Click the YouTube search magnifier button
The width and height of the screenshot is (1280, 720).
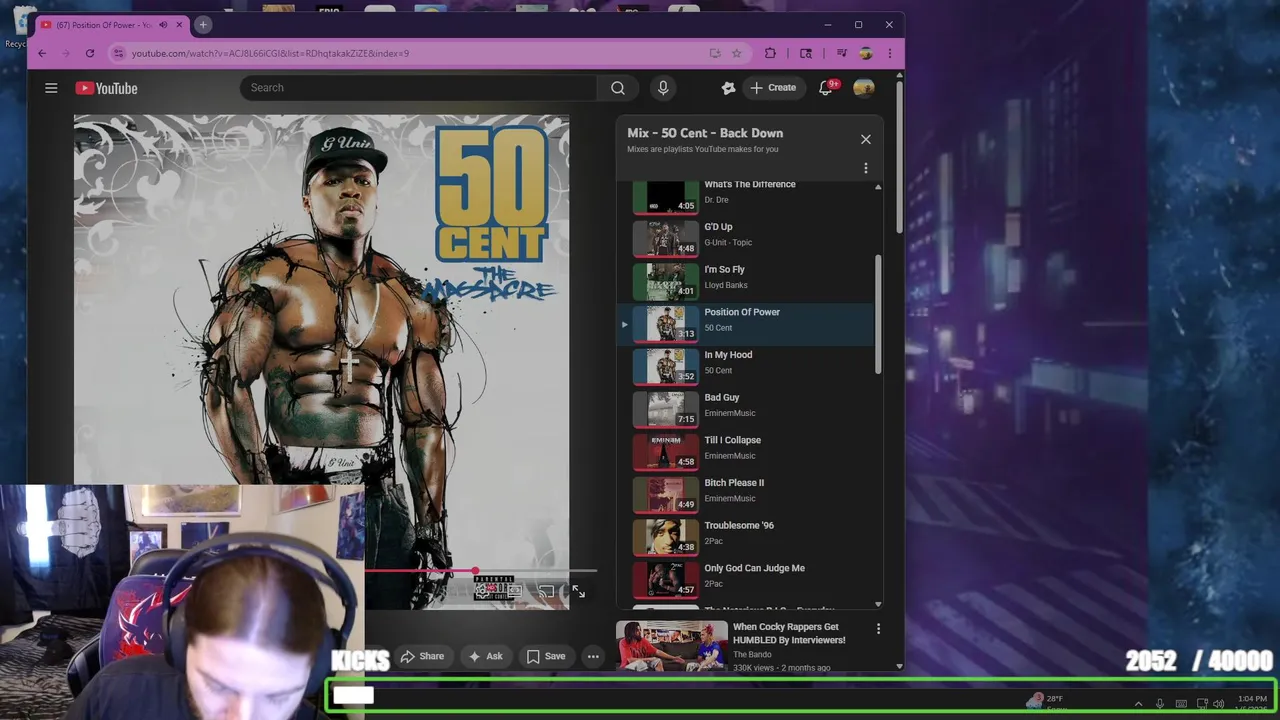tap(618, 88)
